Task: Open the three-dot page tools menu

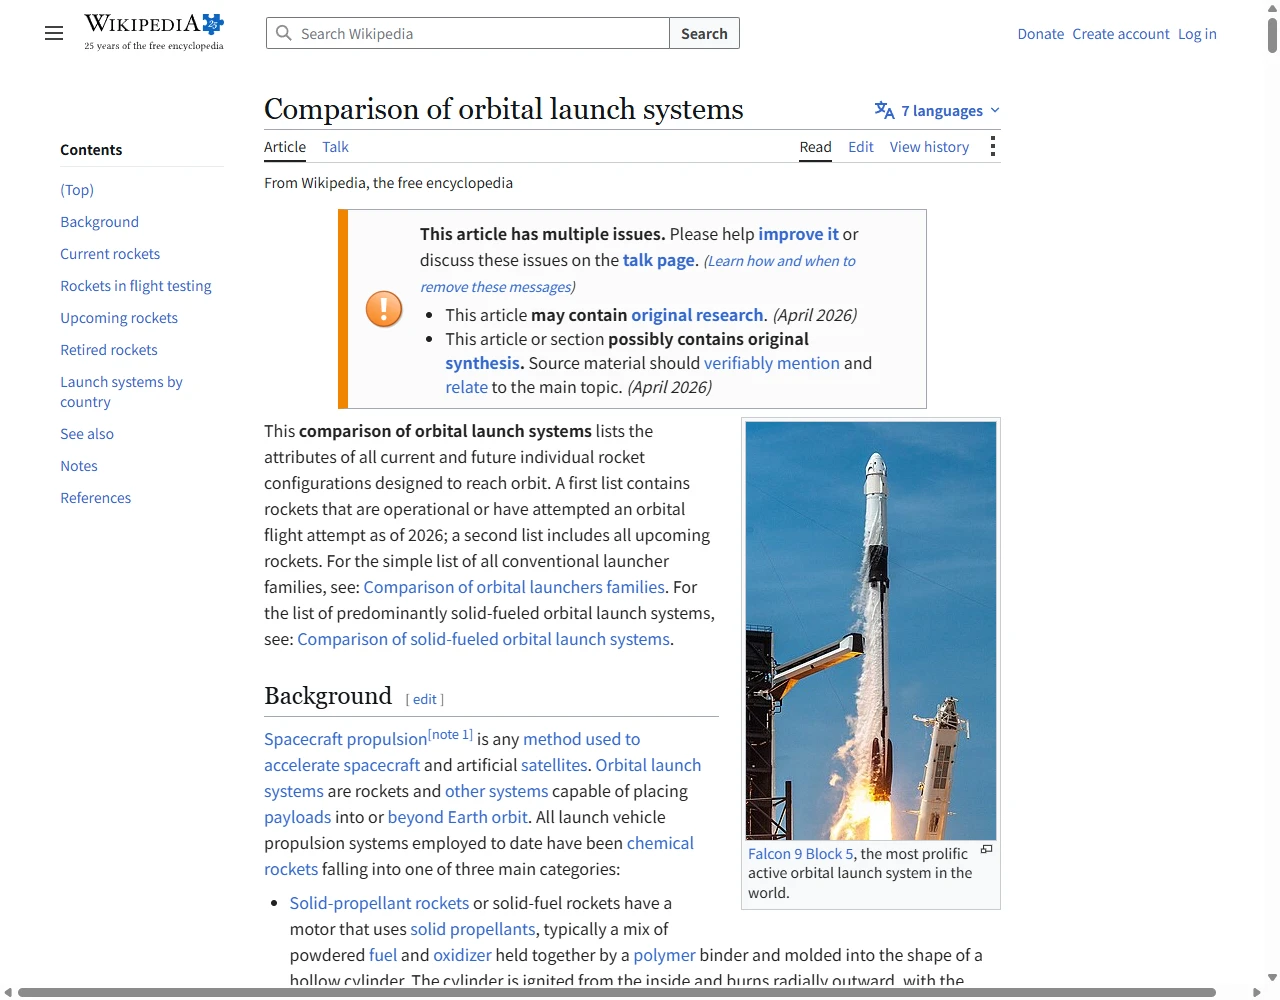Action: point(992,147)
